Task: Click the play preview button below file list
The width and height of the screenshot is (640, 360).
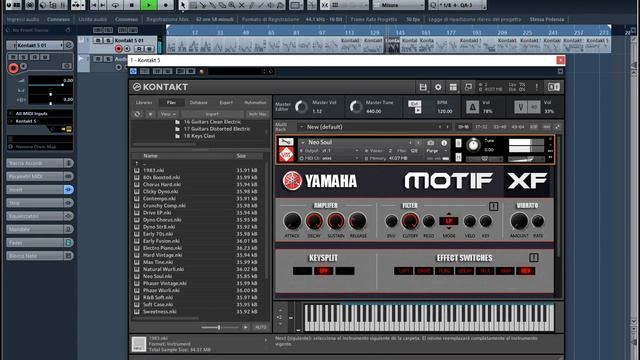Action: [x=245, y=327]
